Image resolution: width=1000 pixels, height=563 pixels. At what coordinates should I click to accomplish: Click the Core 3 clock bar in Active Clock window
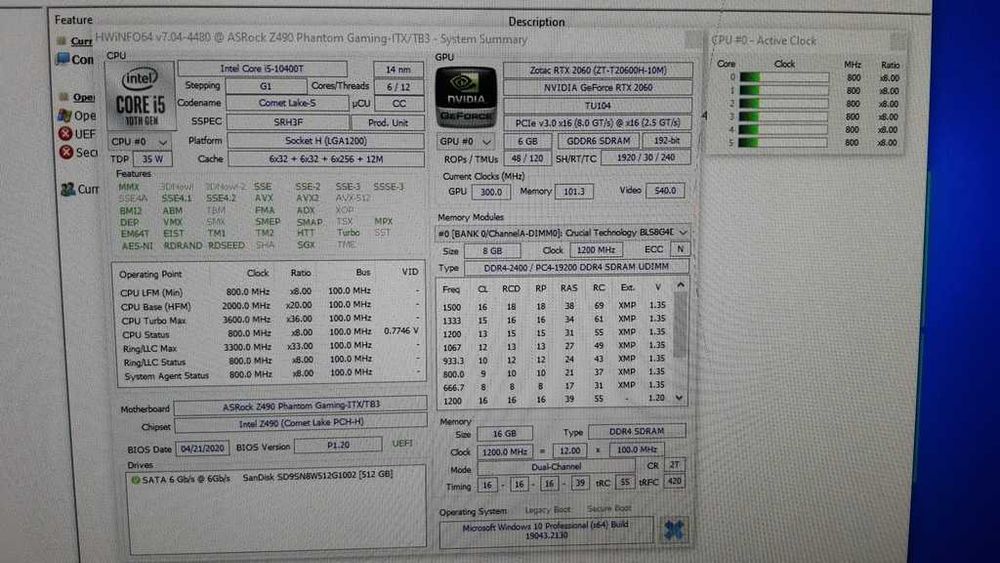click(x=783, y=117)
